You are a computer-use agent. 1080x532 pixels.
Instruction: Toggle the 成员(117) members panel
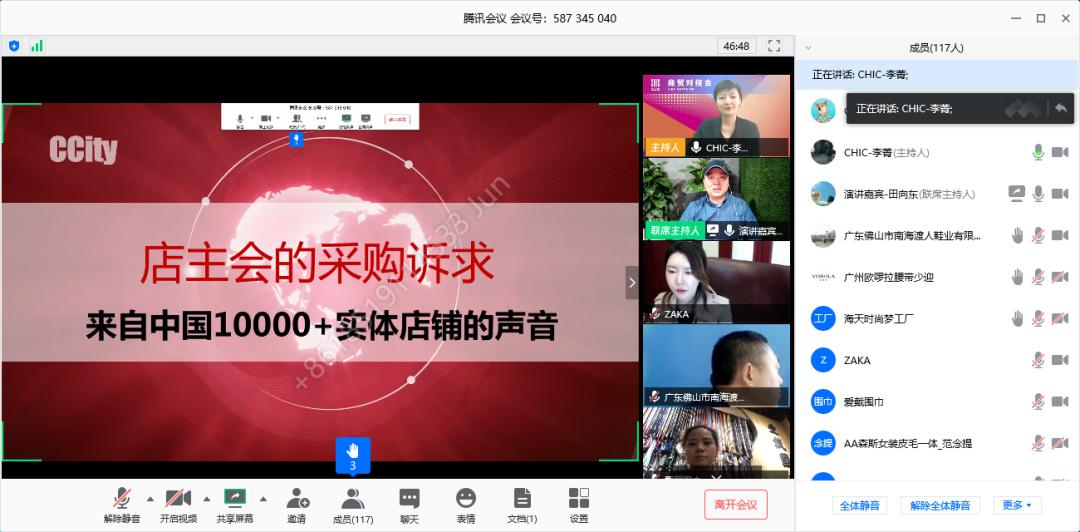[353, 505]
